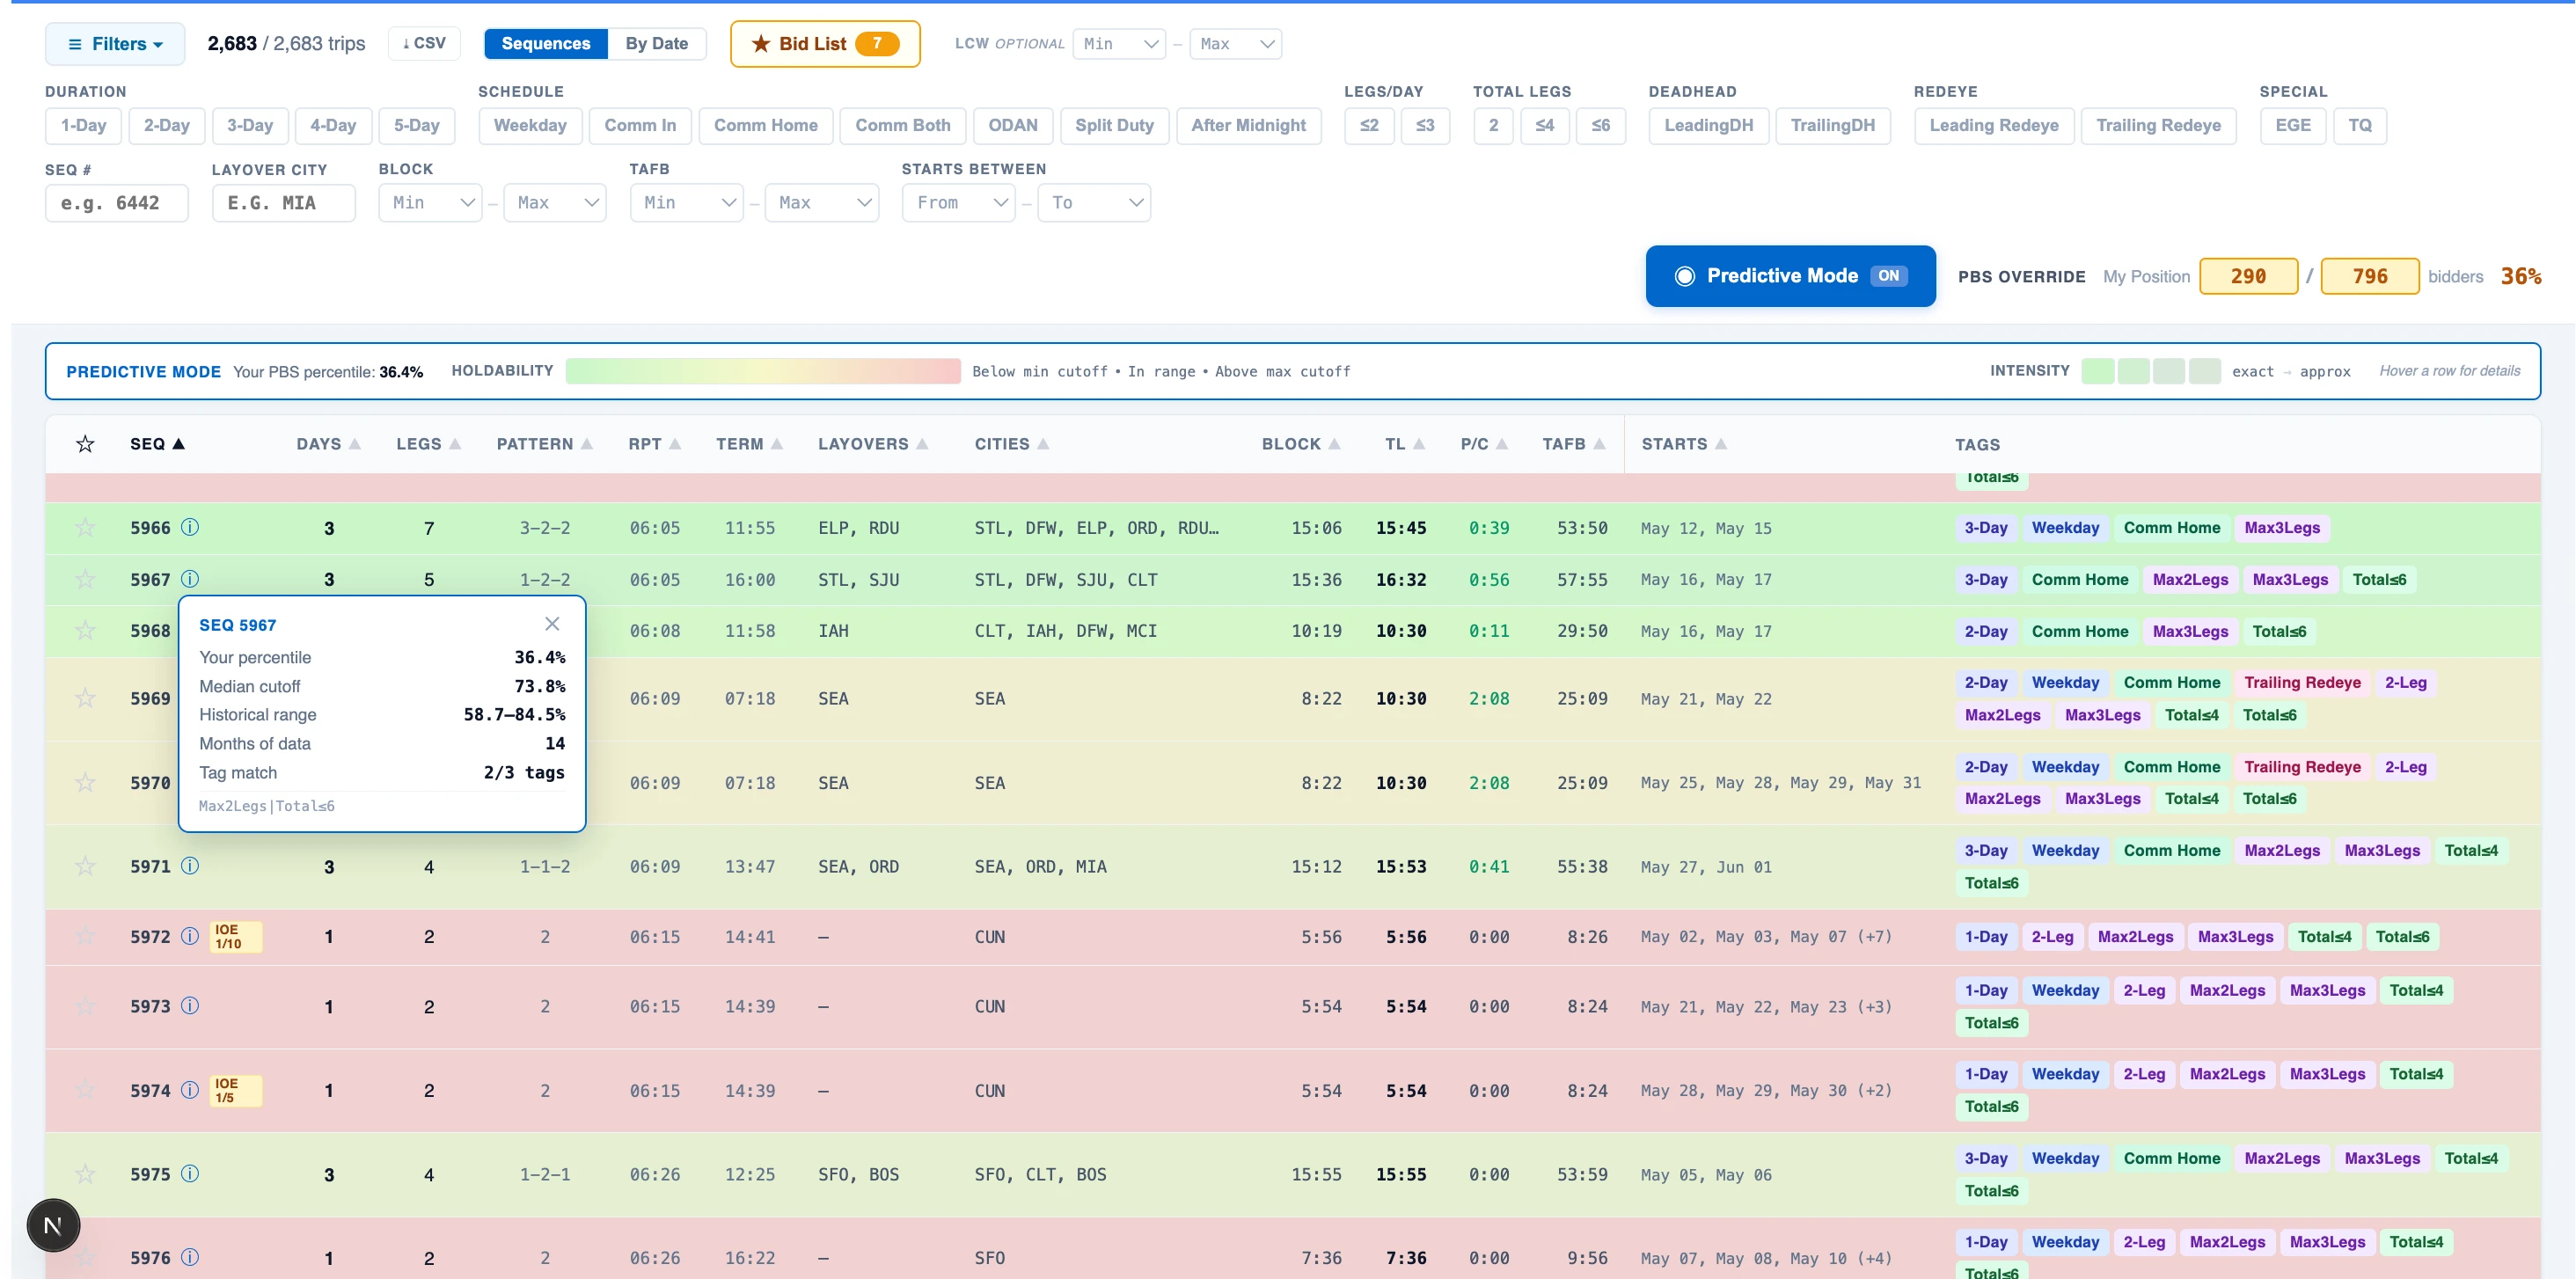Open the Filters dropdown
The width and height of the screenshot is (2576, 1279).
point(115,44)
